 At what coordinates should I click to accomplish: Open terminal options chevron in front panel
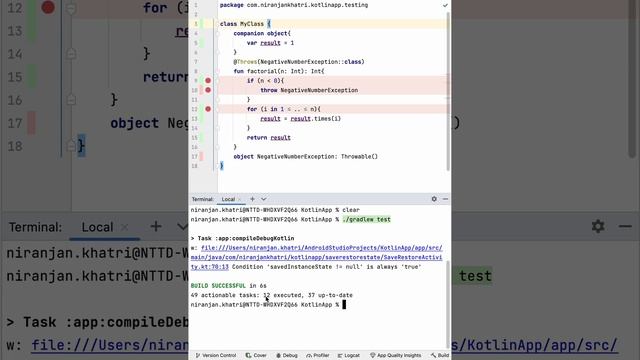(x=264, y=199)
